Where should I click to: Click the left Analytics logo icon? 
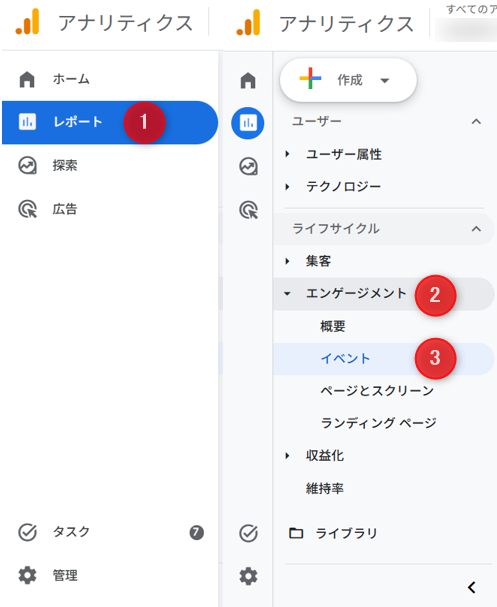[x=27, y=22]
